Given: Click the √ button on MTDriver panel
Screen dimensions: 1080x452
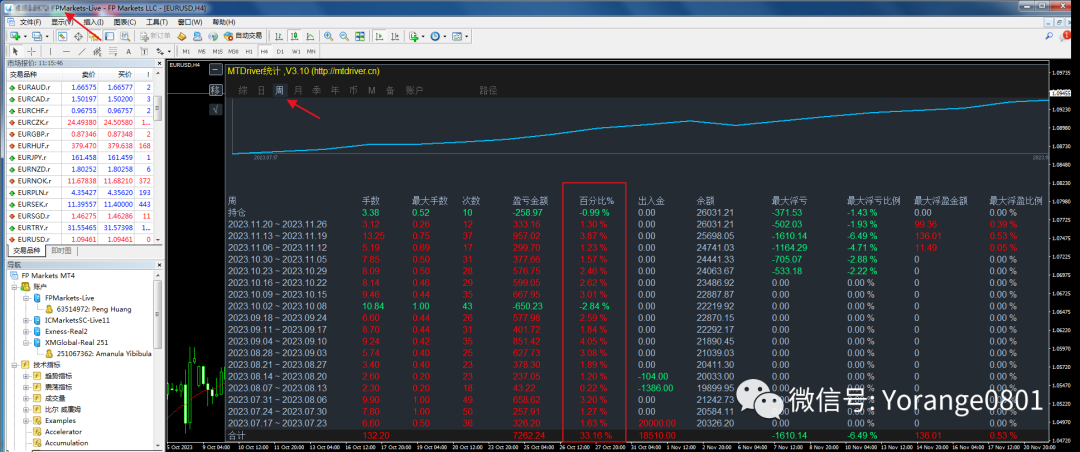Looking at the screenshot, I should [216, 109].
